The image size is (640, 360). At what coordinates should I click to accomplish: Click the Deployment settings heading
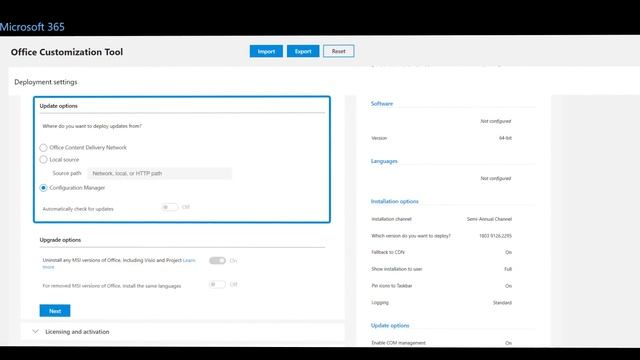pyautogui.click(x=46, y=82)
